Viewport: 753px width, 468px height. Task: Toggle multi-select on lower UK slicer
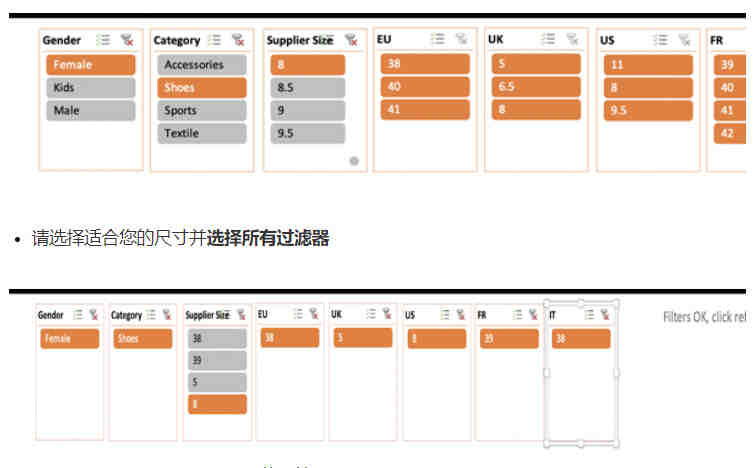point(371,314)
